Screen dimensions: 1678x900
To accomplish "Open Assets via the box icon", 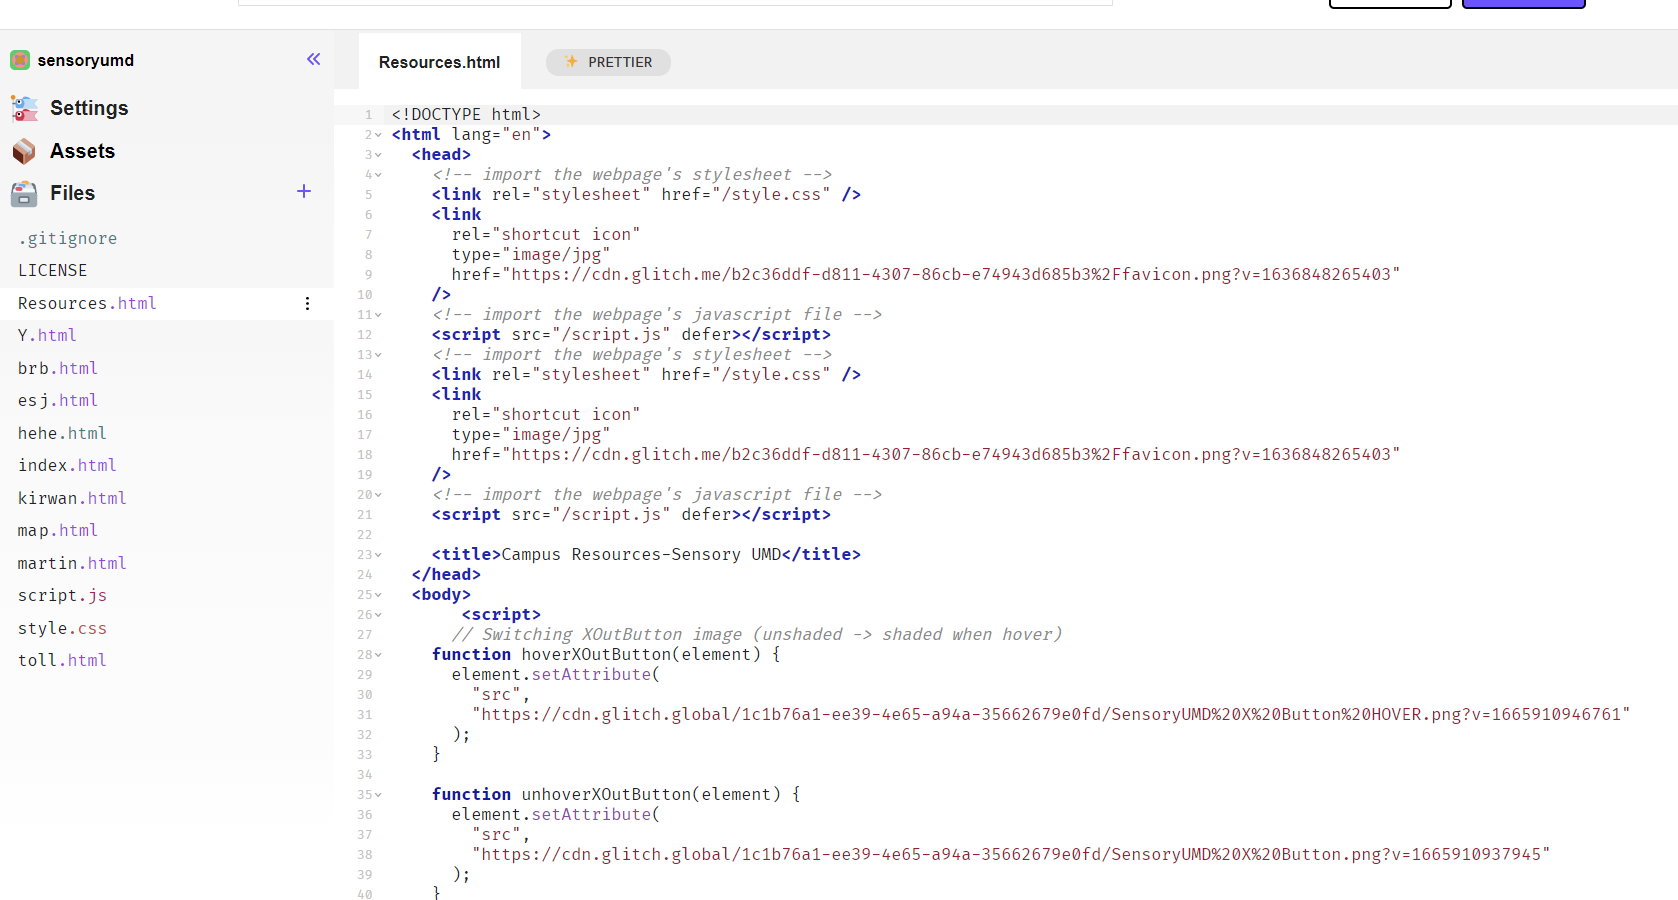I will point(24,151).
